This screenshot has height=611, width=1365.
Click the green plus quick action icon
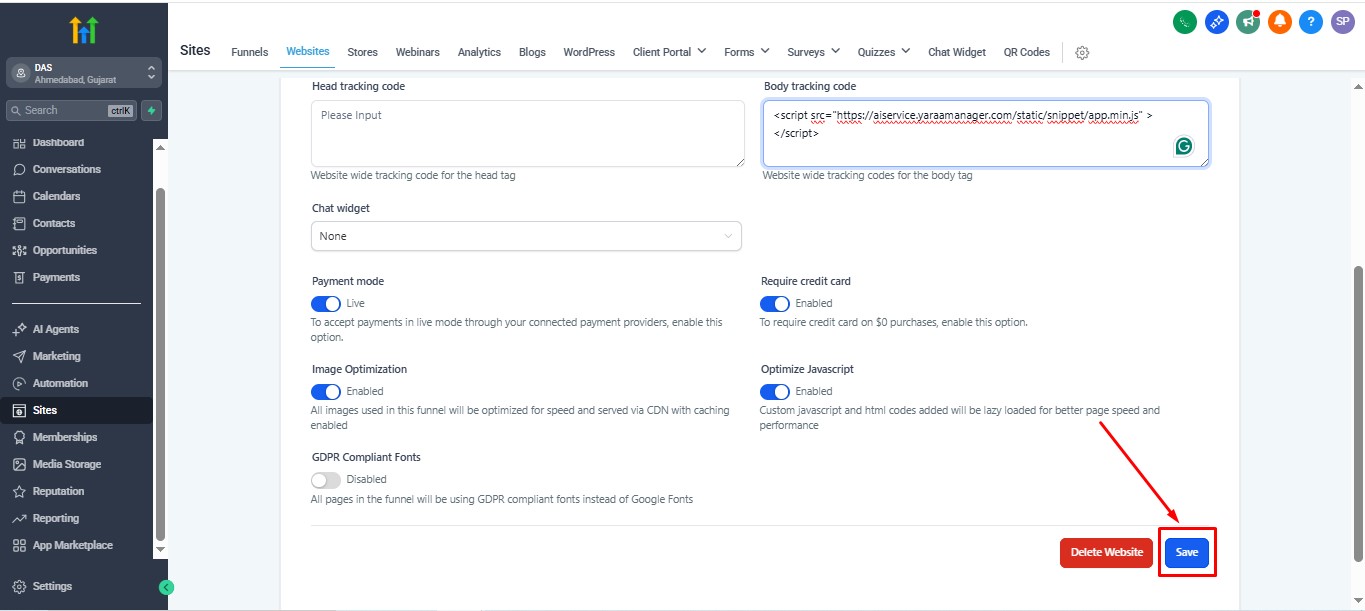tap(152, 110)
